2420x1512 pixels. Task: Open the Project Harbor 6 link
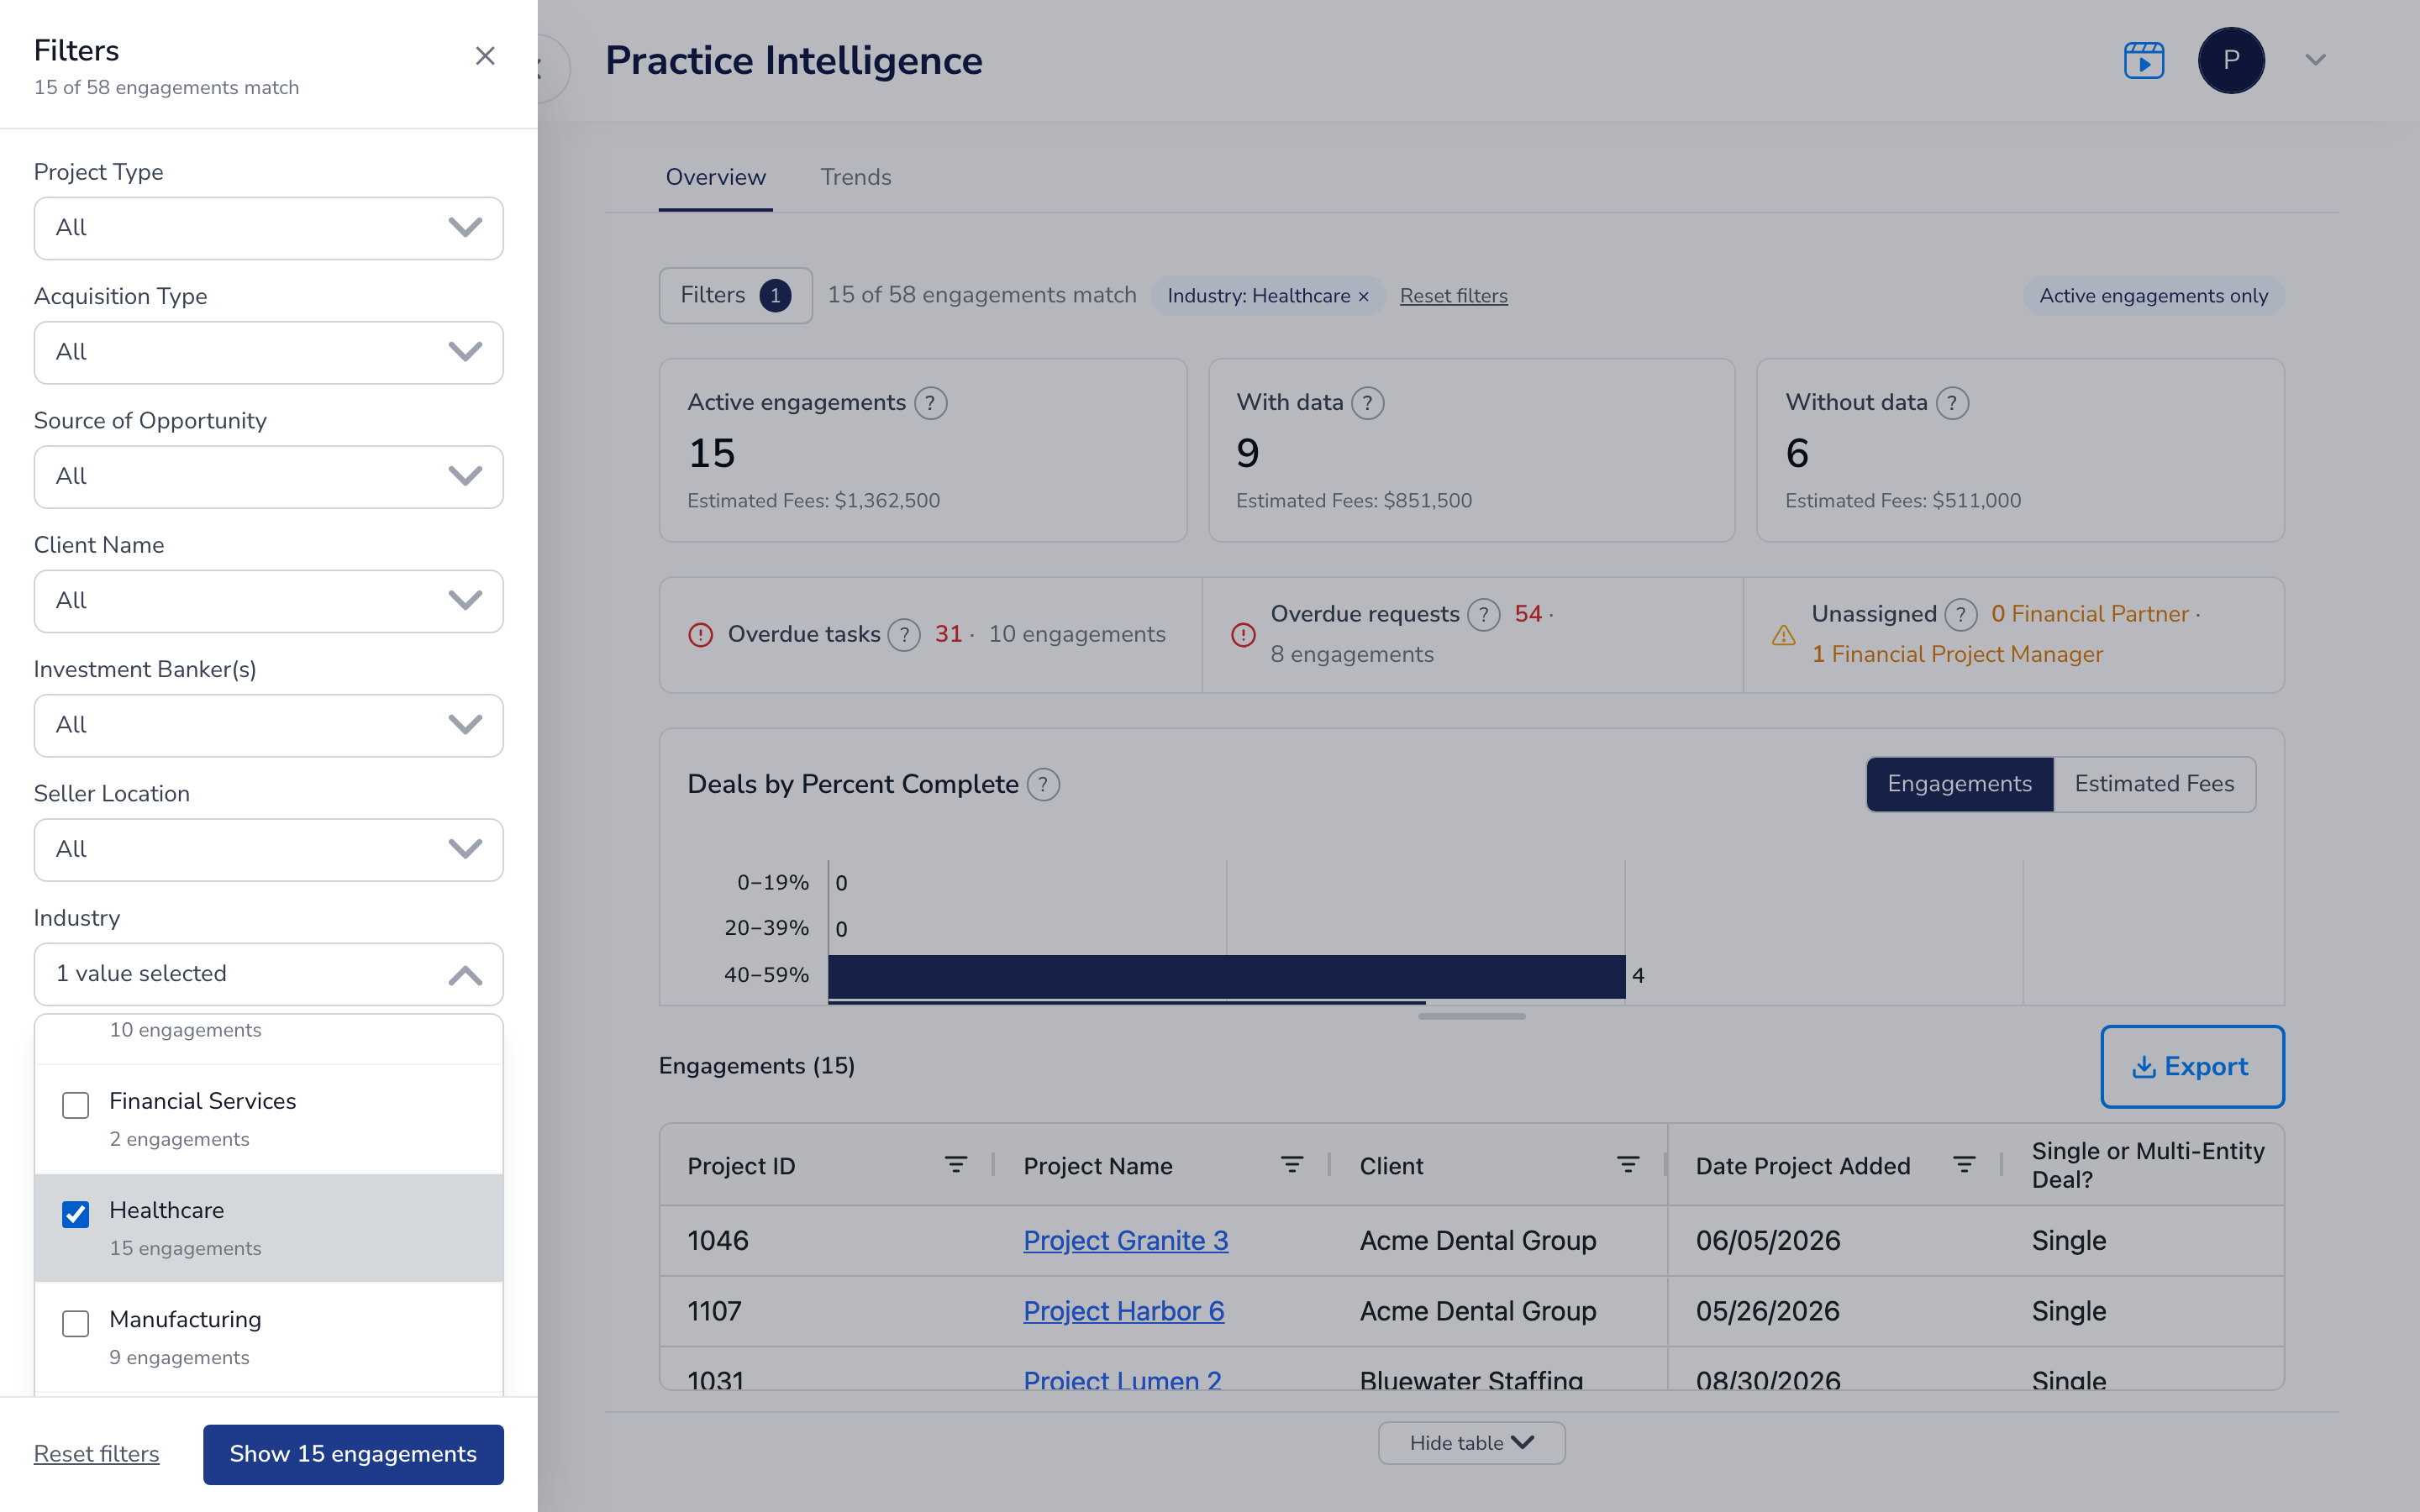(1123, 1311)
